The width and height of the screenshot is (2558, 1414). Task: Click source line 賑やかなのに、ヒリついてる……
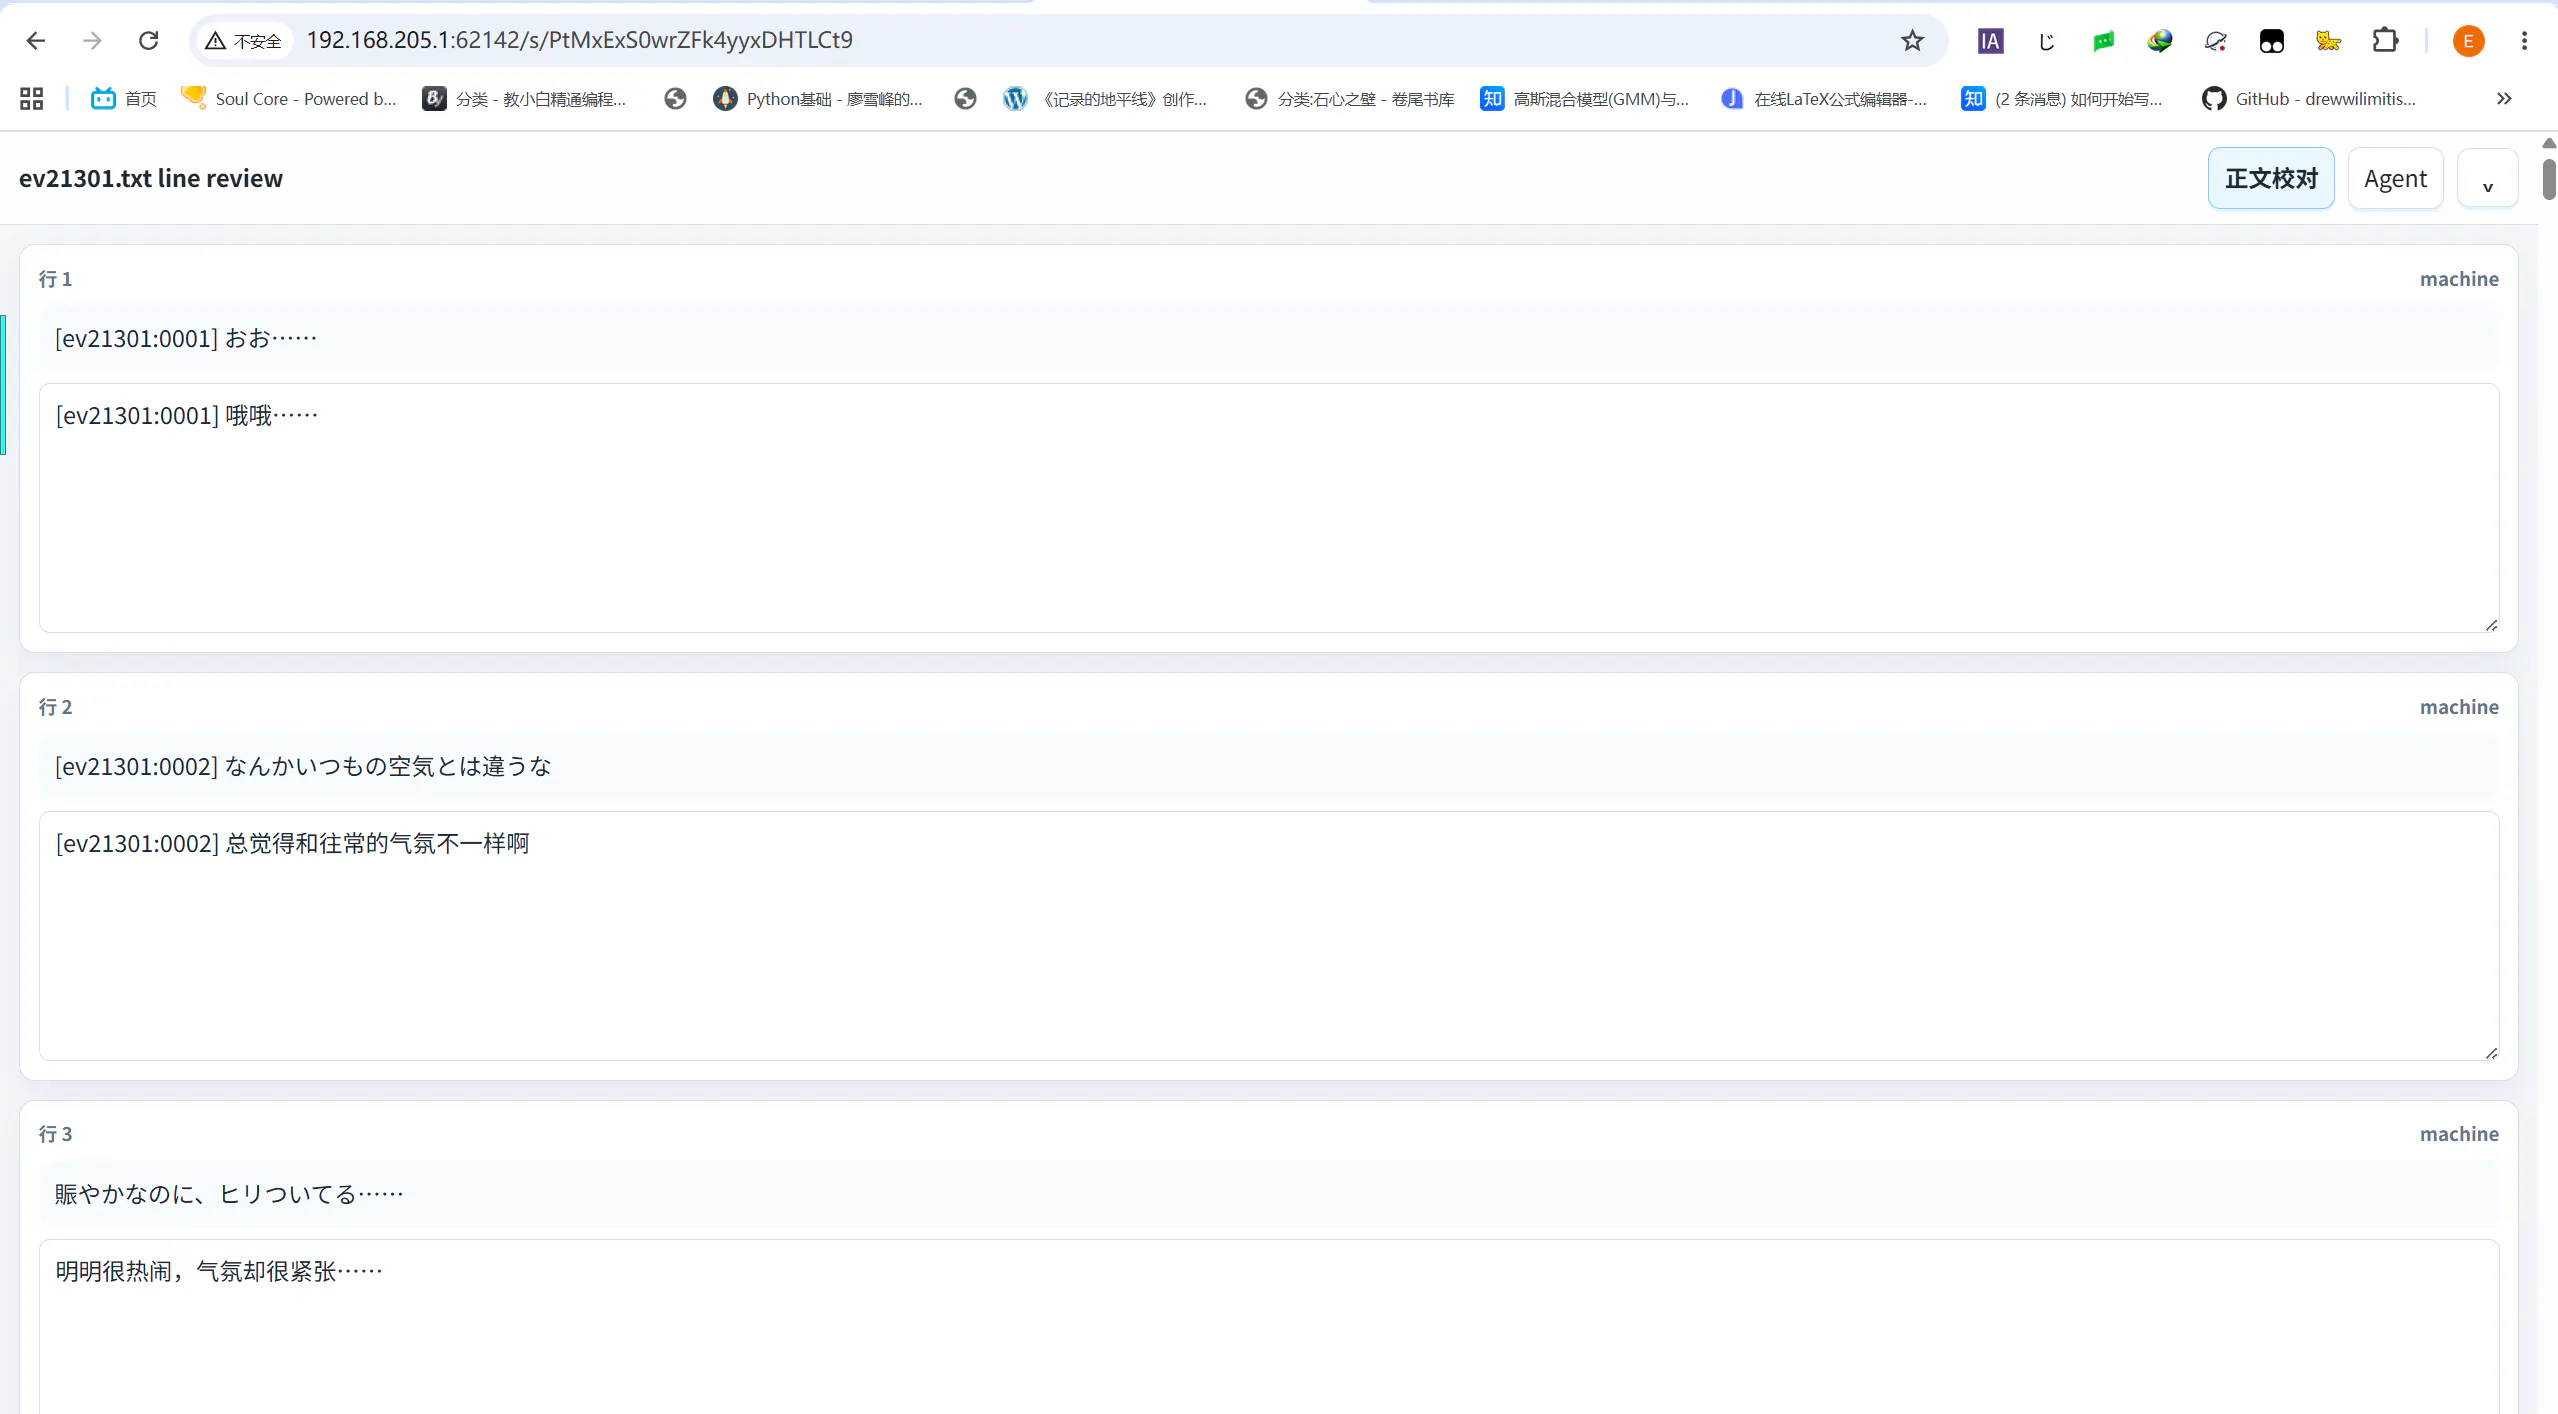1268,1194
